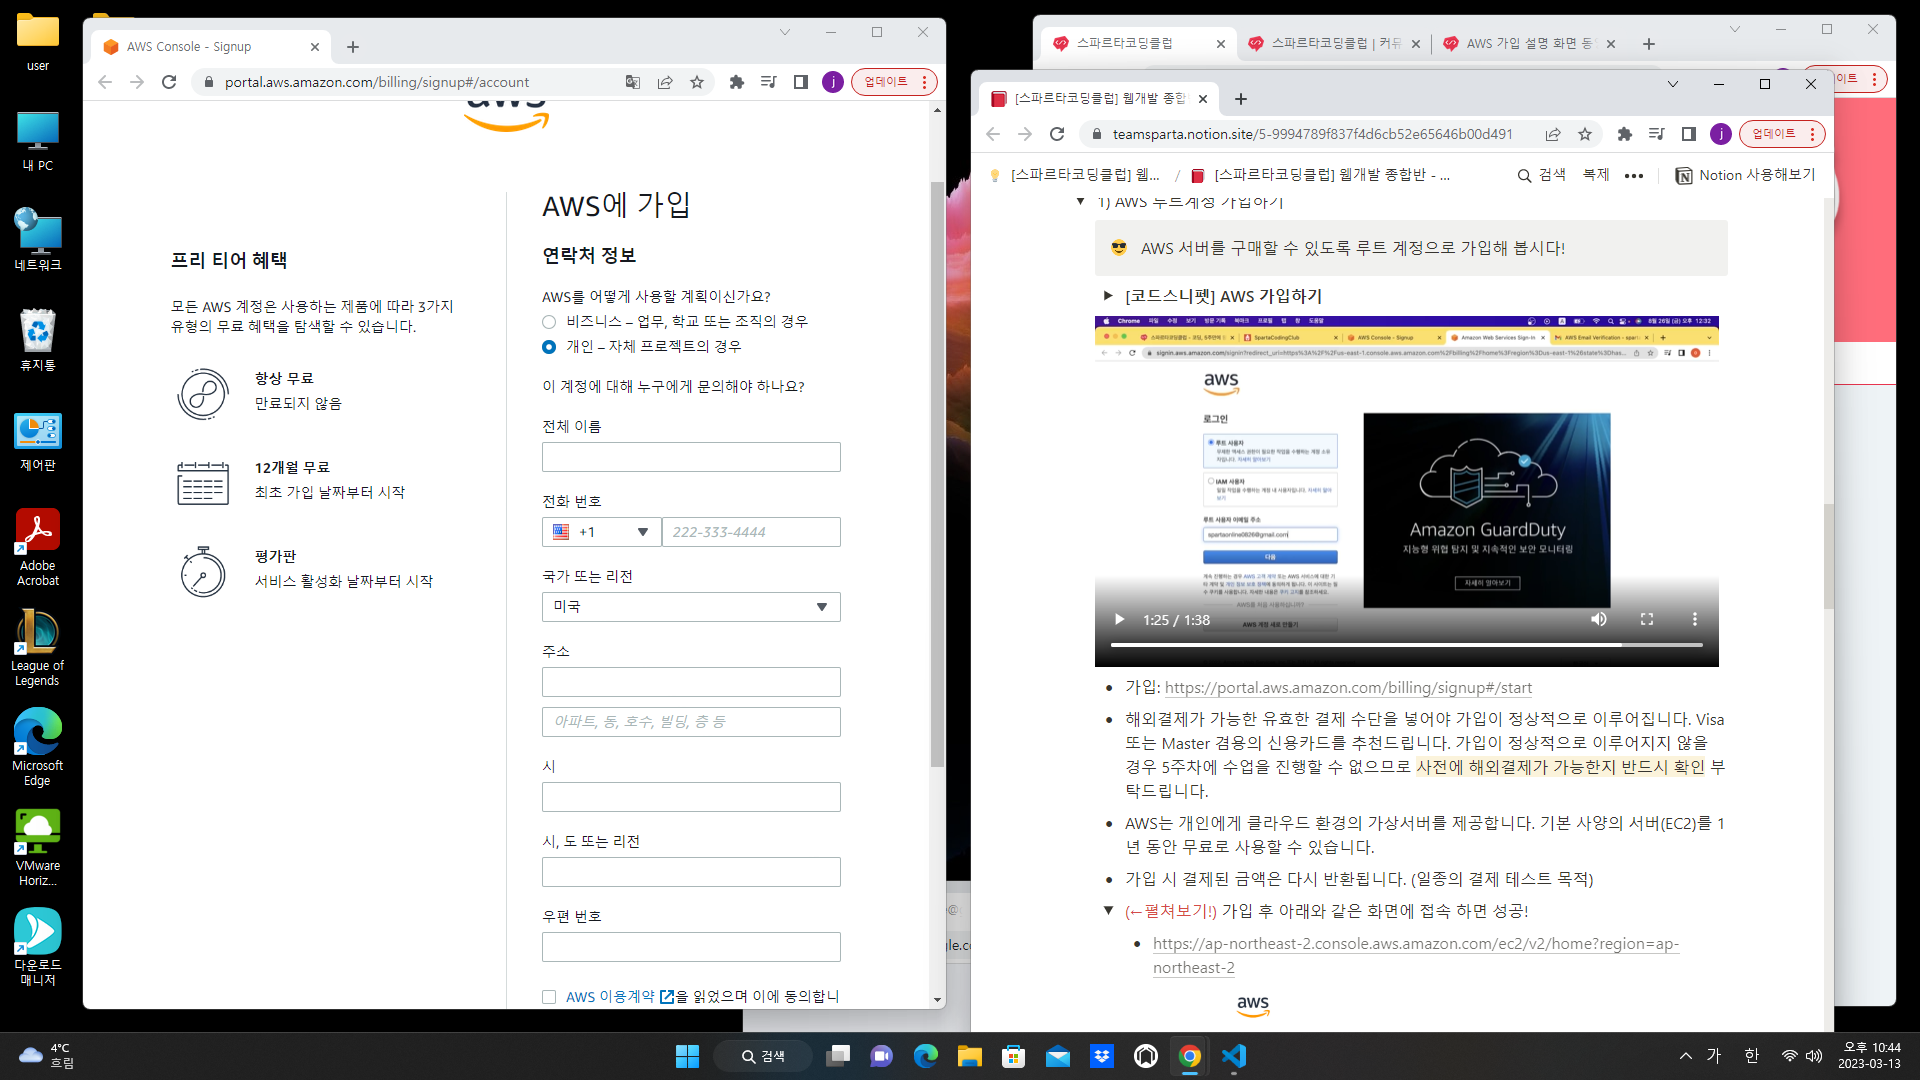Open new tab in Notion browser window

[1241, 99]
